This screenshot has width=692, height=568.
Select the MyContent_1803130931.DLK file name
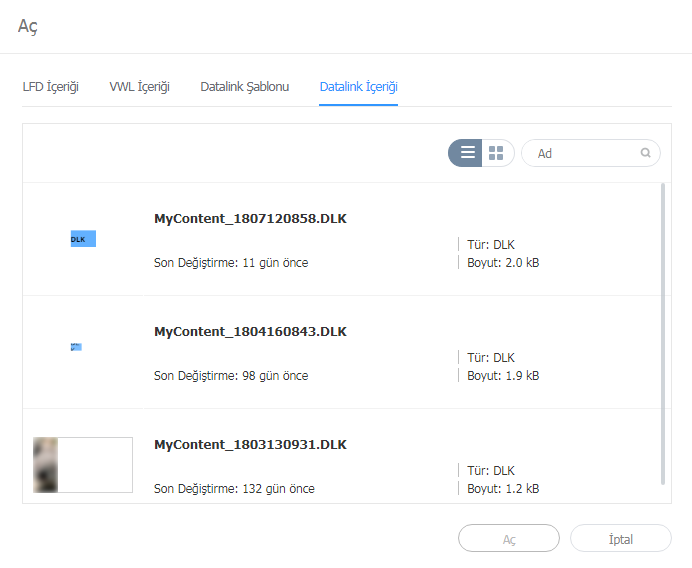250,444
